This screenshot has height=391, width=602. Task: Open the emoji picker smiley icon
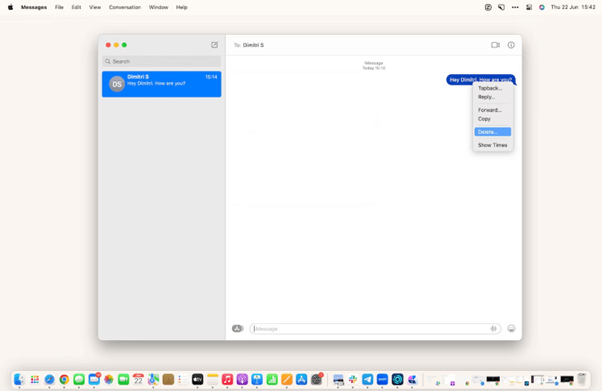pos(511,328)
